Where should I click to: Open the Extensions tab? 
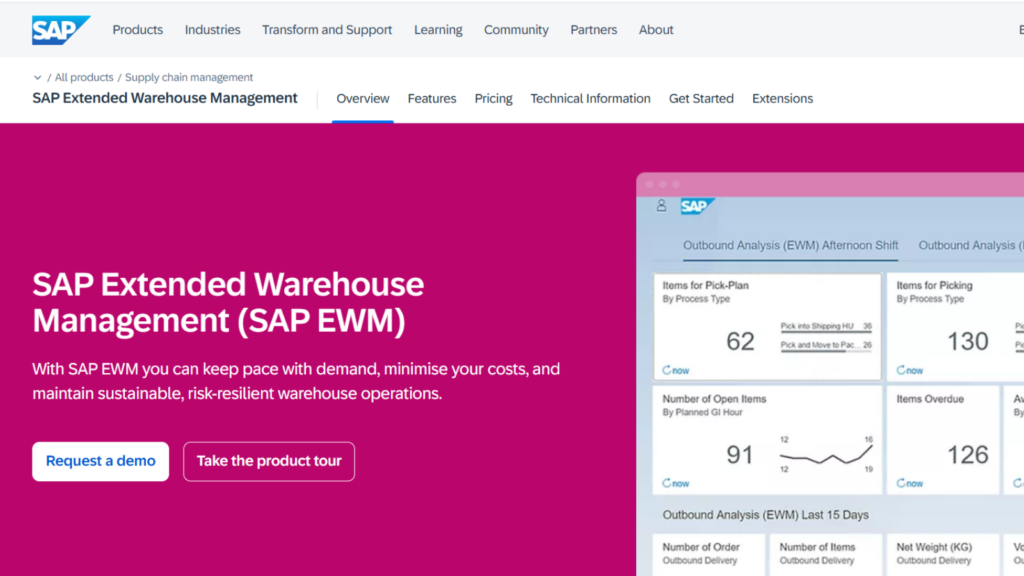coord(782,99)
